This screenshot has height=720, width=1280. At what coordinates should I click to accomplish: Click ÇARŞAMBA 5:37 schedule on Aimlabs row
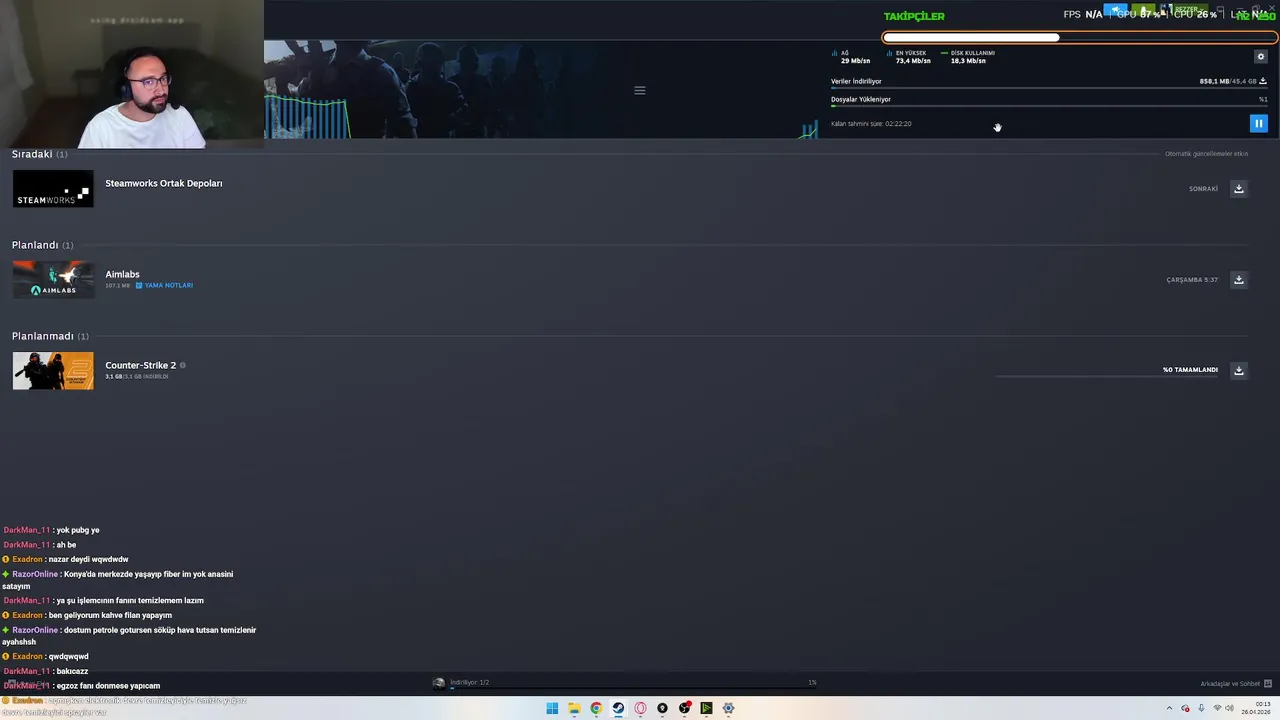pos(1192,280)
